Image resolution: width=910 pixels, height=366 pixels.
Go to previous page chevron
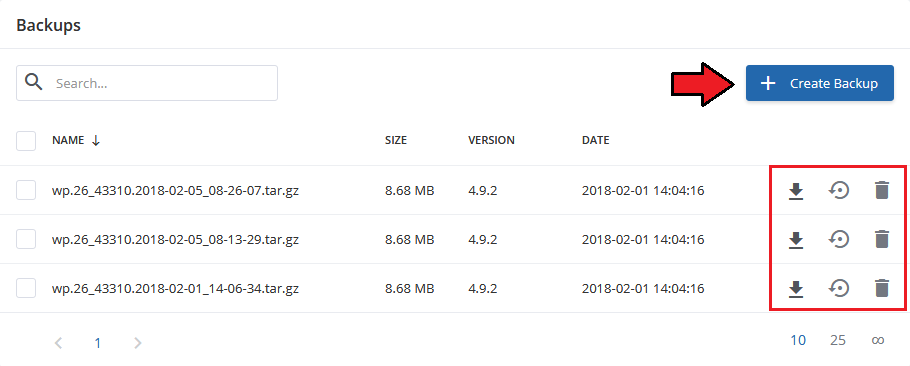point(58,343)
